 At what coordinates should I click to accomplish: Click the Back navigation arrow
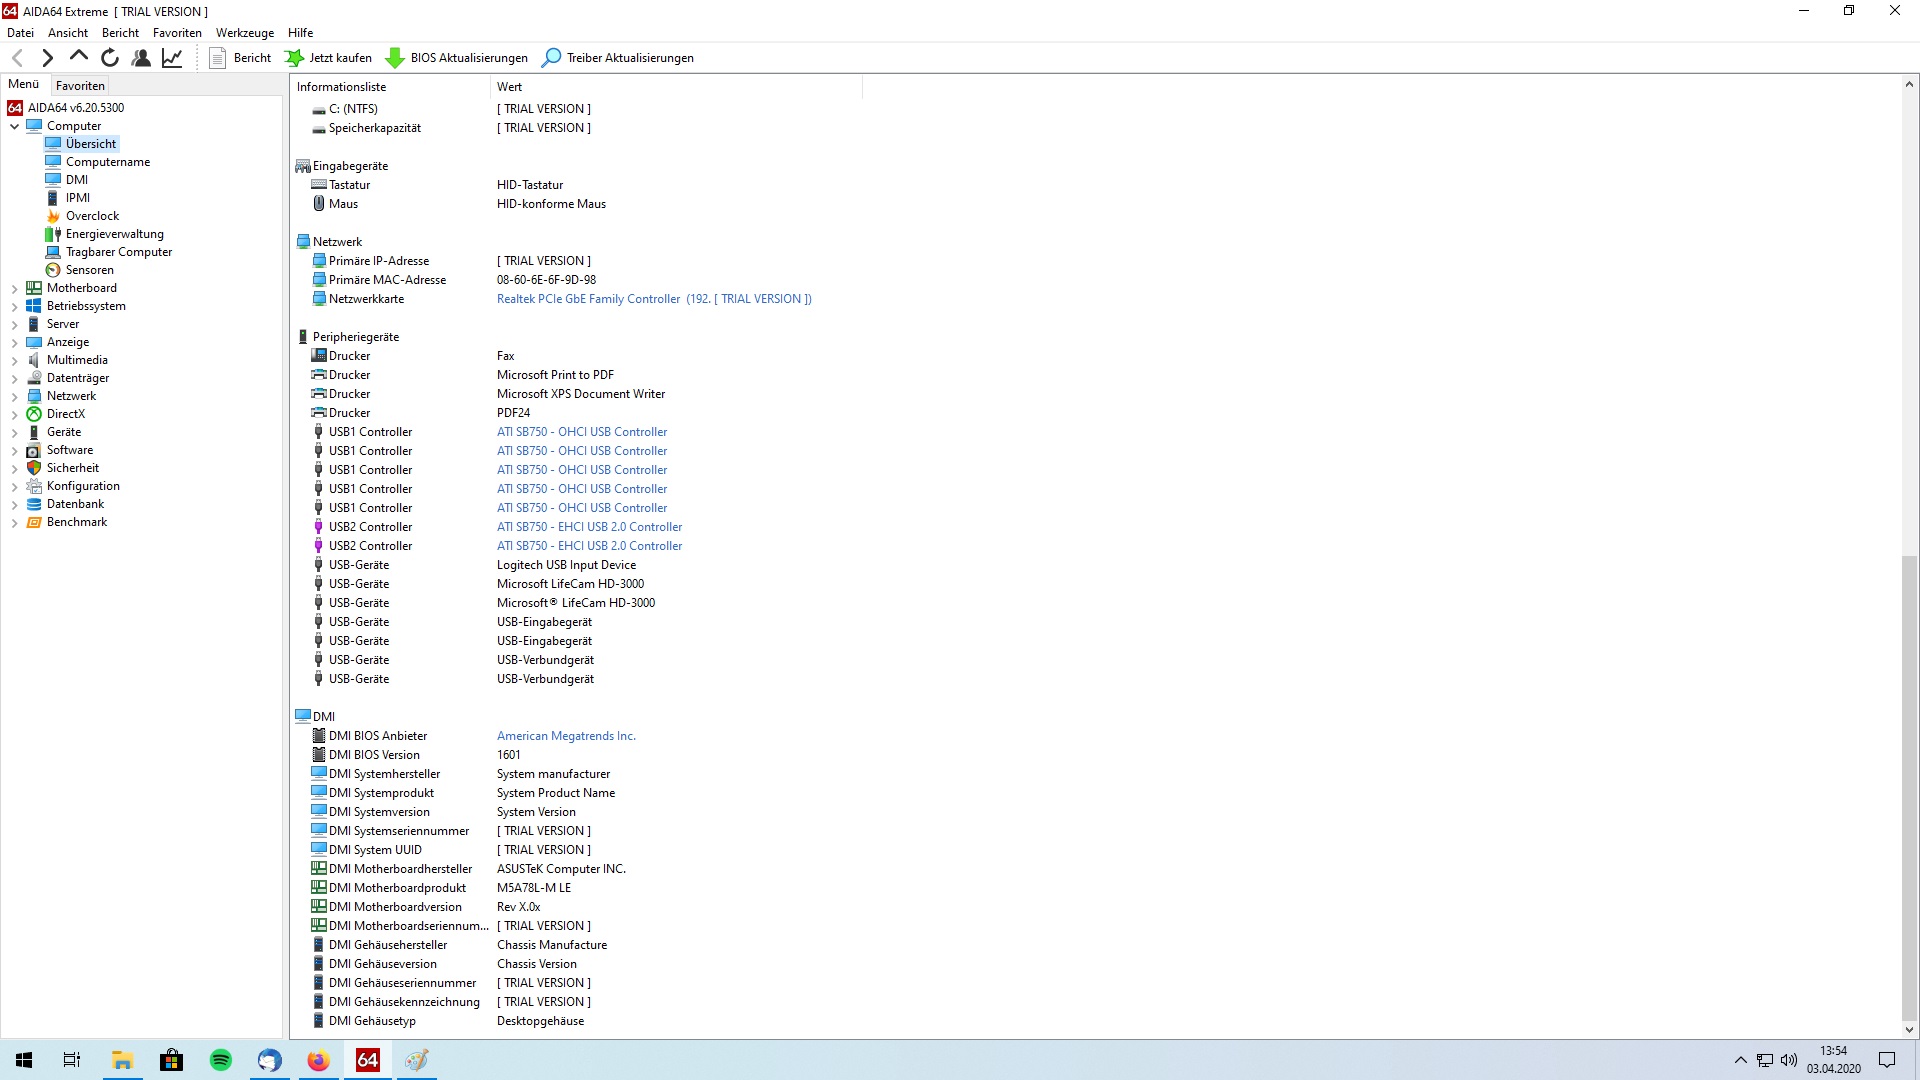(x=17, y=58)
